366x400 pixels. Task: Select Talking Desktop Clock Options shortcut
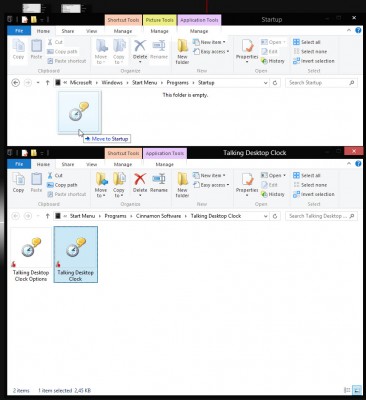click(x=31, y=255)
